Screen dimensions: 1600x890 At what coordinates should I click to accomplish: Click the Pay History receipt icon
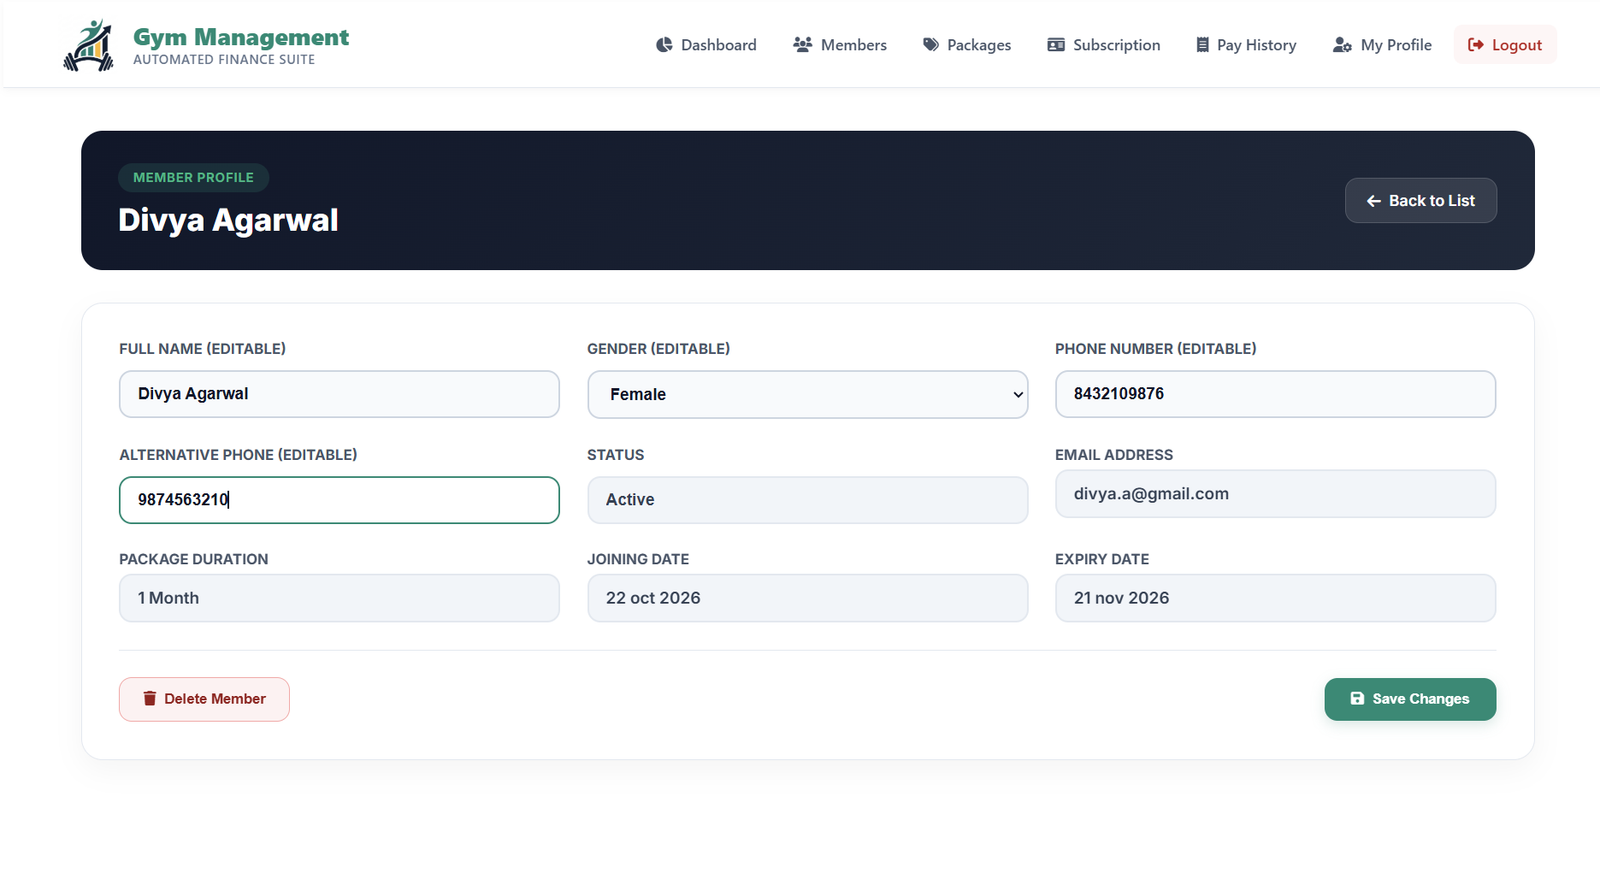point(1202,45)
